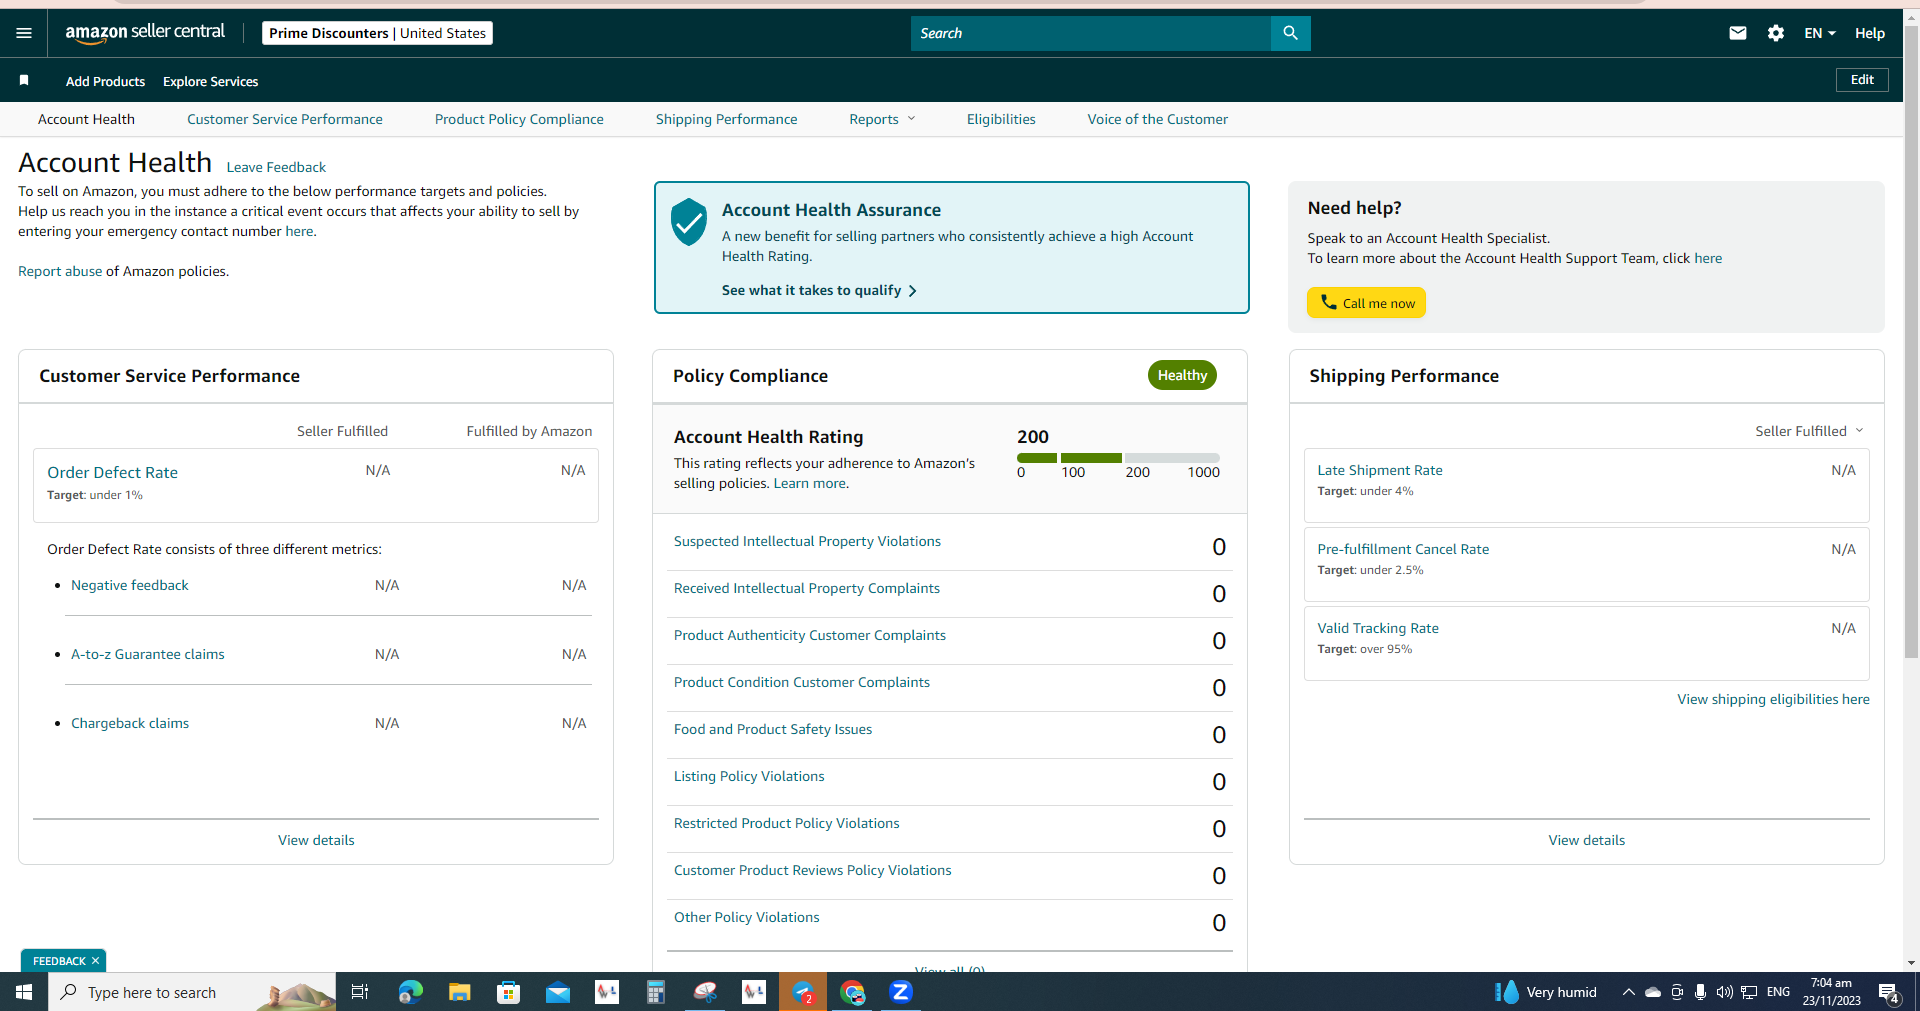Click the search magnifier button
This screenshot has height=1011, width=1920.
(x=1290, y=33)
